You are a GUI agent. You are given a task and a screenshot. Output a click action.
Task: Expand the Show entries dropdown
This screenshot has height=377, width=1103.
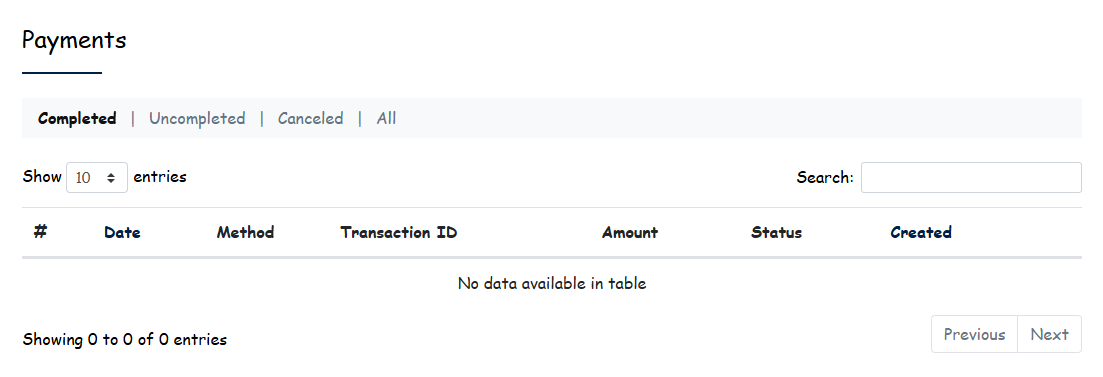97,177
